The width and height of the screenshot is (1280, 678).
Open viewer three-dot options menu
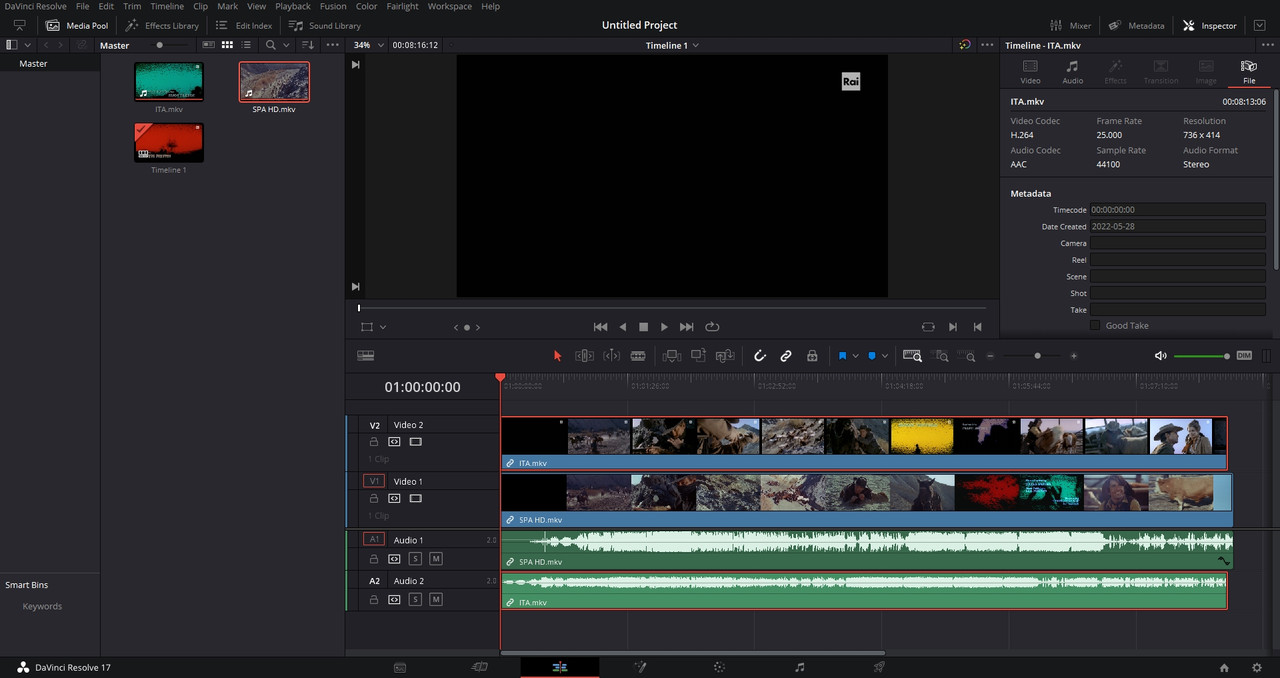tap(988, 45)
